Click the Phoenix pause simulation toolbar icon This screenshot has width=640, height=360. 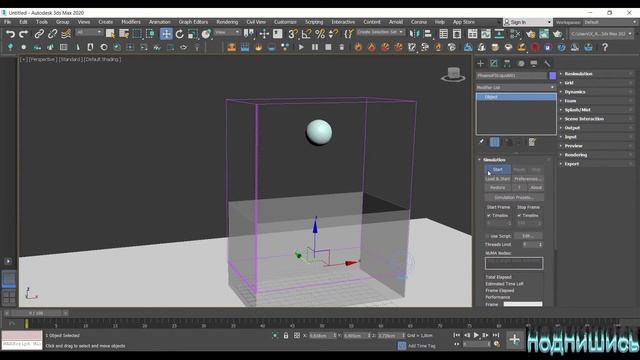315,47
